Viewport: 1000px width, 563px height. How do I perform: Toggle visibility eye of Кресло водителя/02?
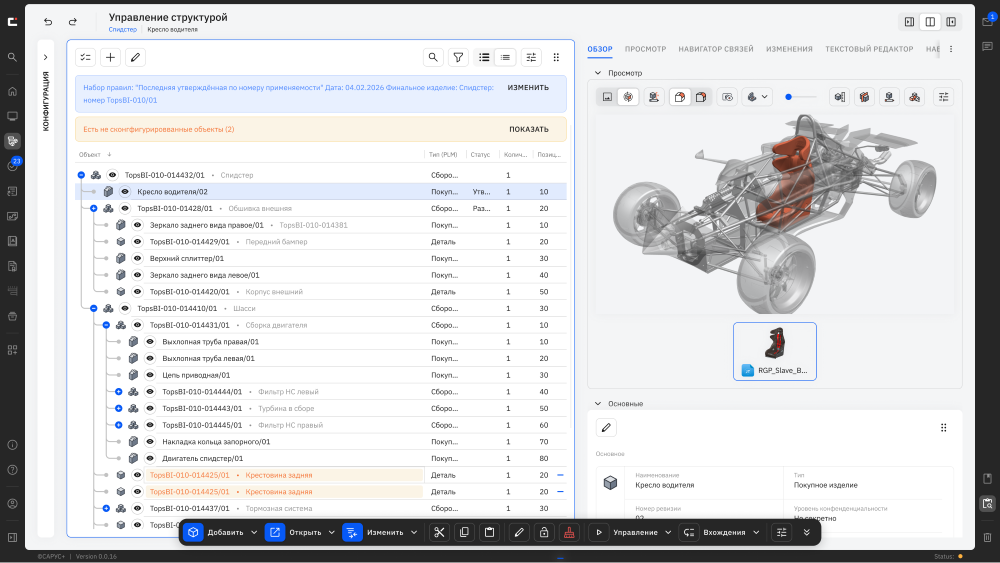(125, 192)
